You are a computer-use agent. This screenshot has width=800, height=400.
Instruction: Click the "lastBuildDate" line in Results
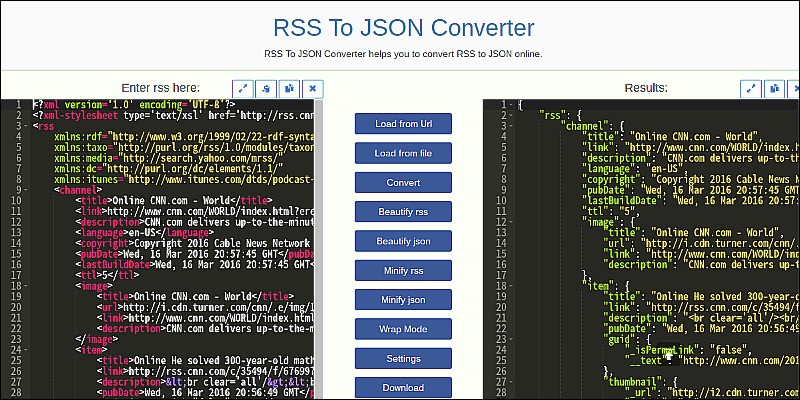[691, 201]
